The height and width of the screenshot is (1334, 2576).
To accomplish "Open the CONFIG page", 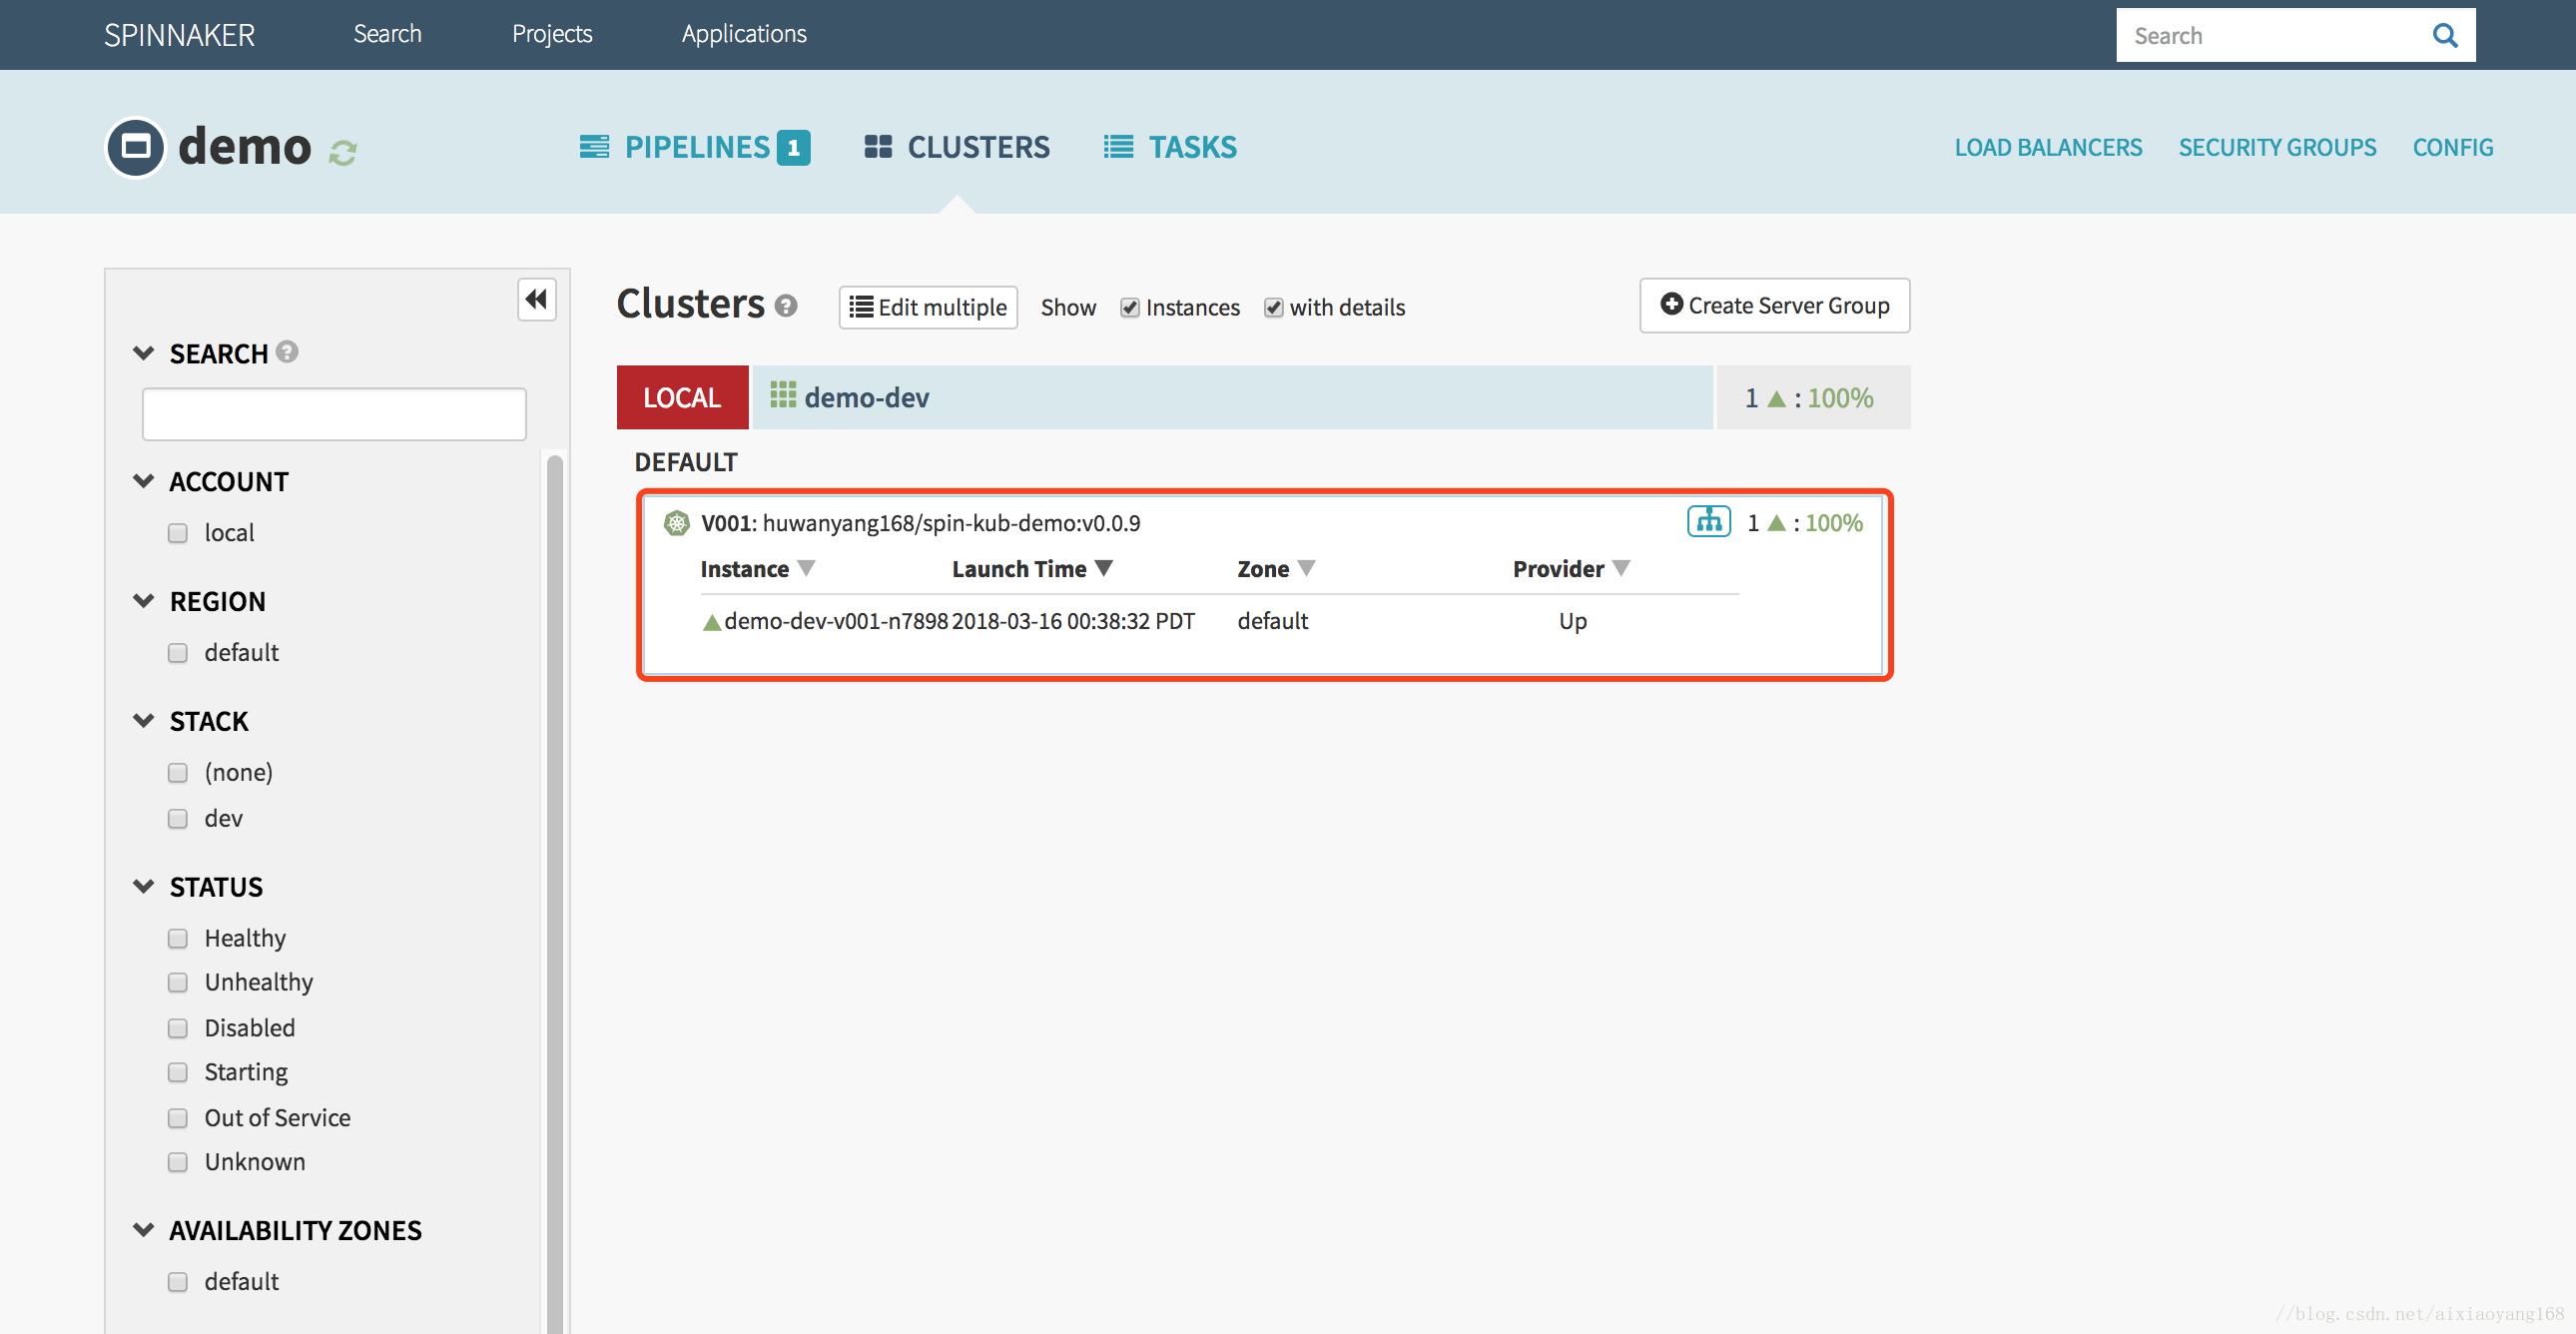I will point(2452,148).
